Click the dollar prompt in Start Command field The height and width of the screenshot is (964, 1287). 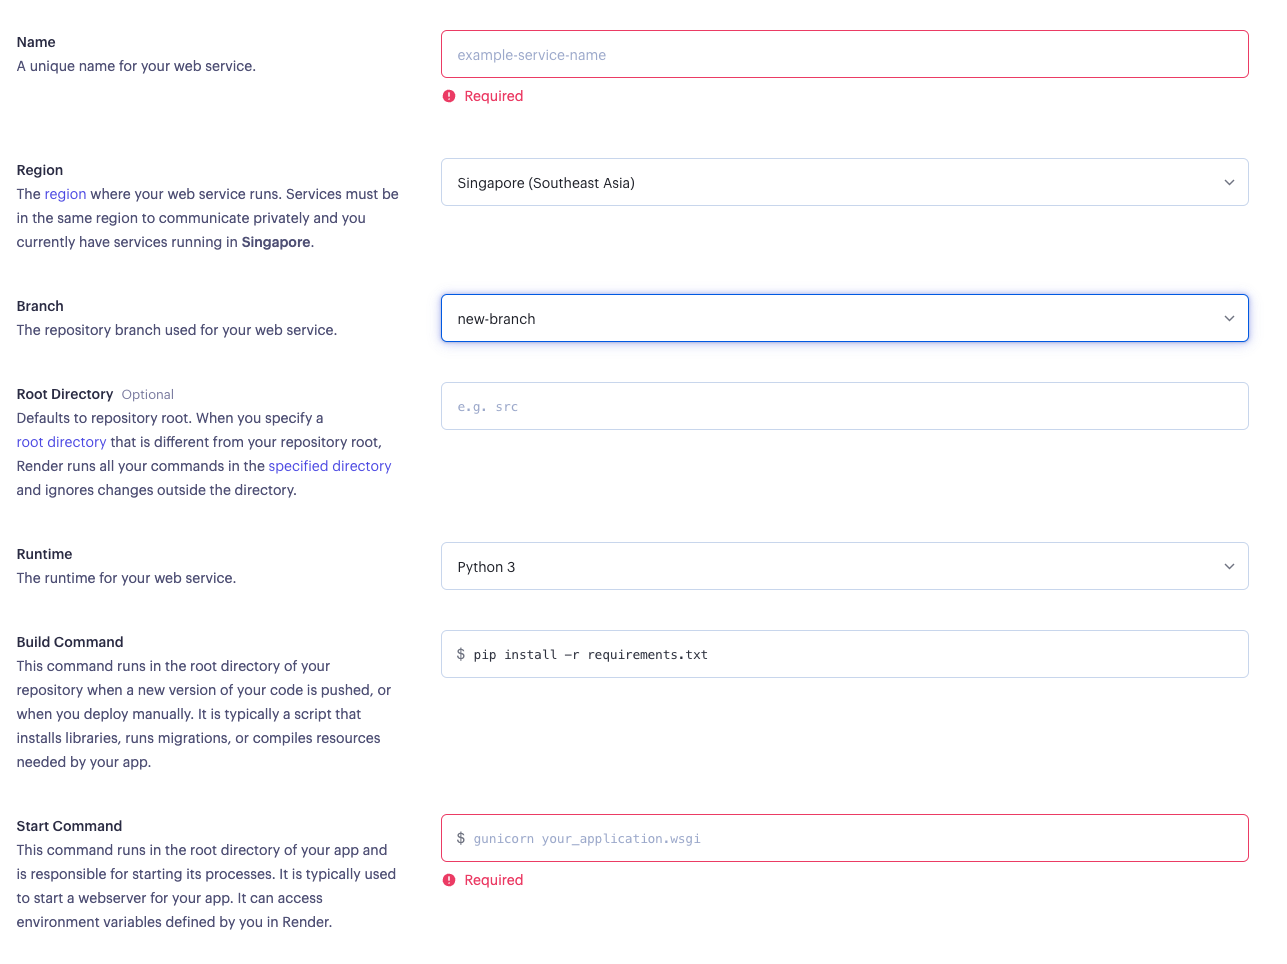tap(460, 838)
